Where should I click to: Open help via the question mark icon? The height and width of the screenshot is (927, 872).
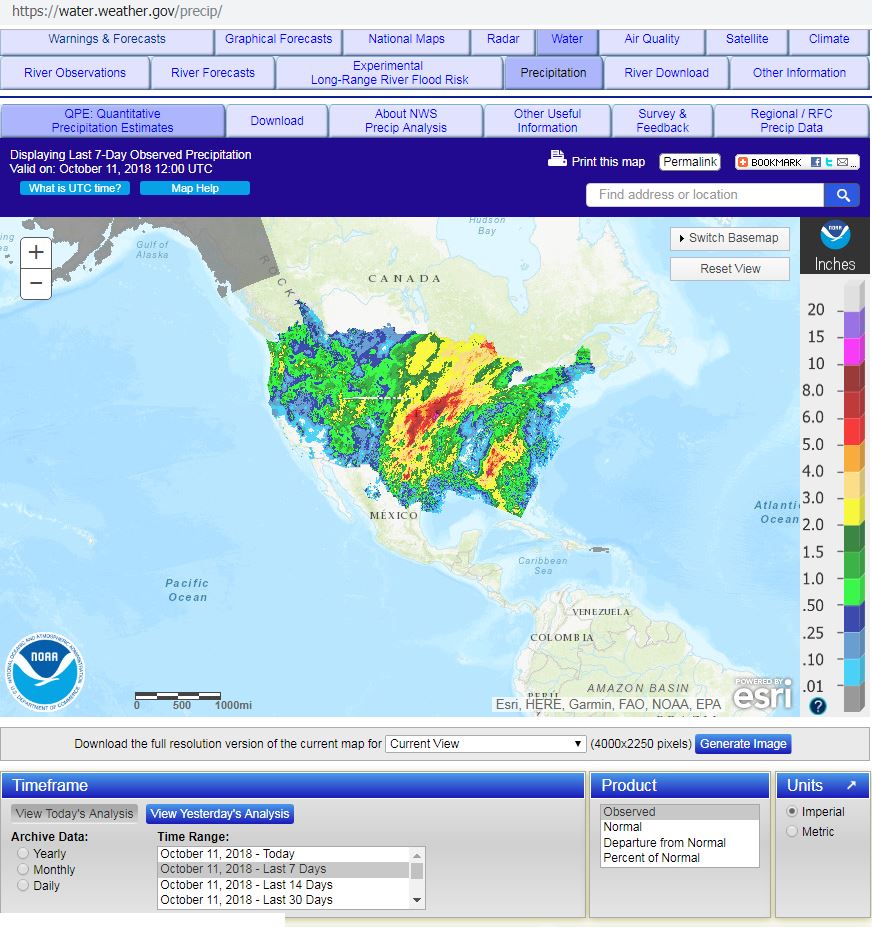point(817,706)
